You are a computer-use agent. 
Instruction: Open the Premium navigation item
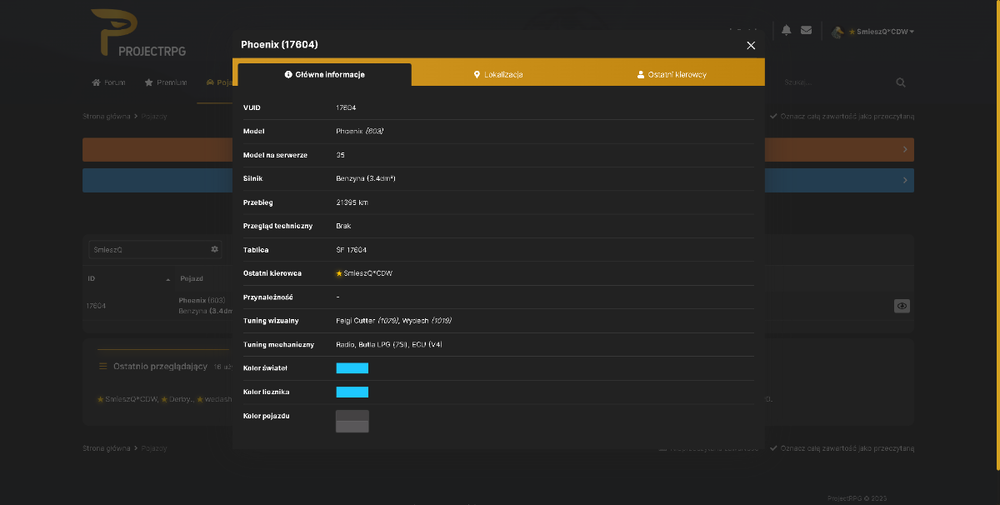tap(166, 82)
